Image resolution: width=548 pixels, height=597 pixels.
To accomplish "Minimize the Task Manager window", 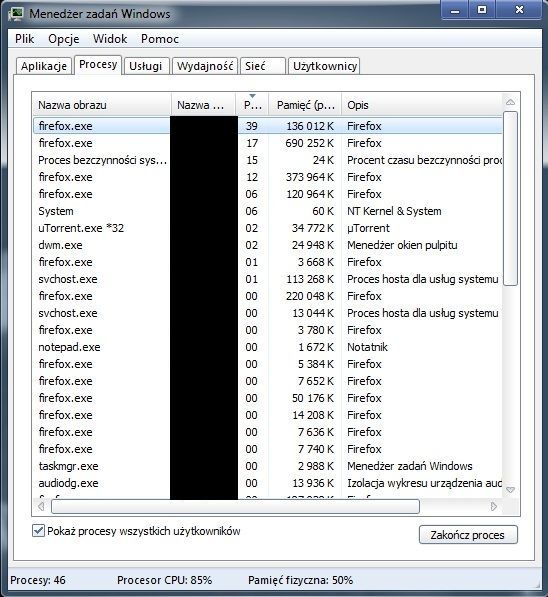I will click(x=455, y=10).
